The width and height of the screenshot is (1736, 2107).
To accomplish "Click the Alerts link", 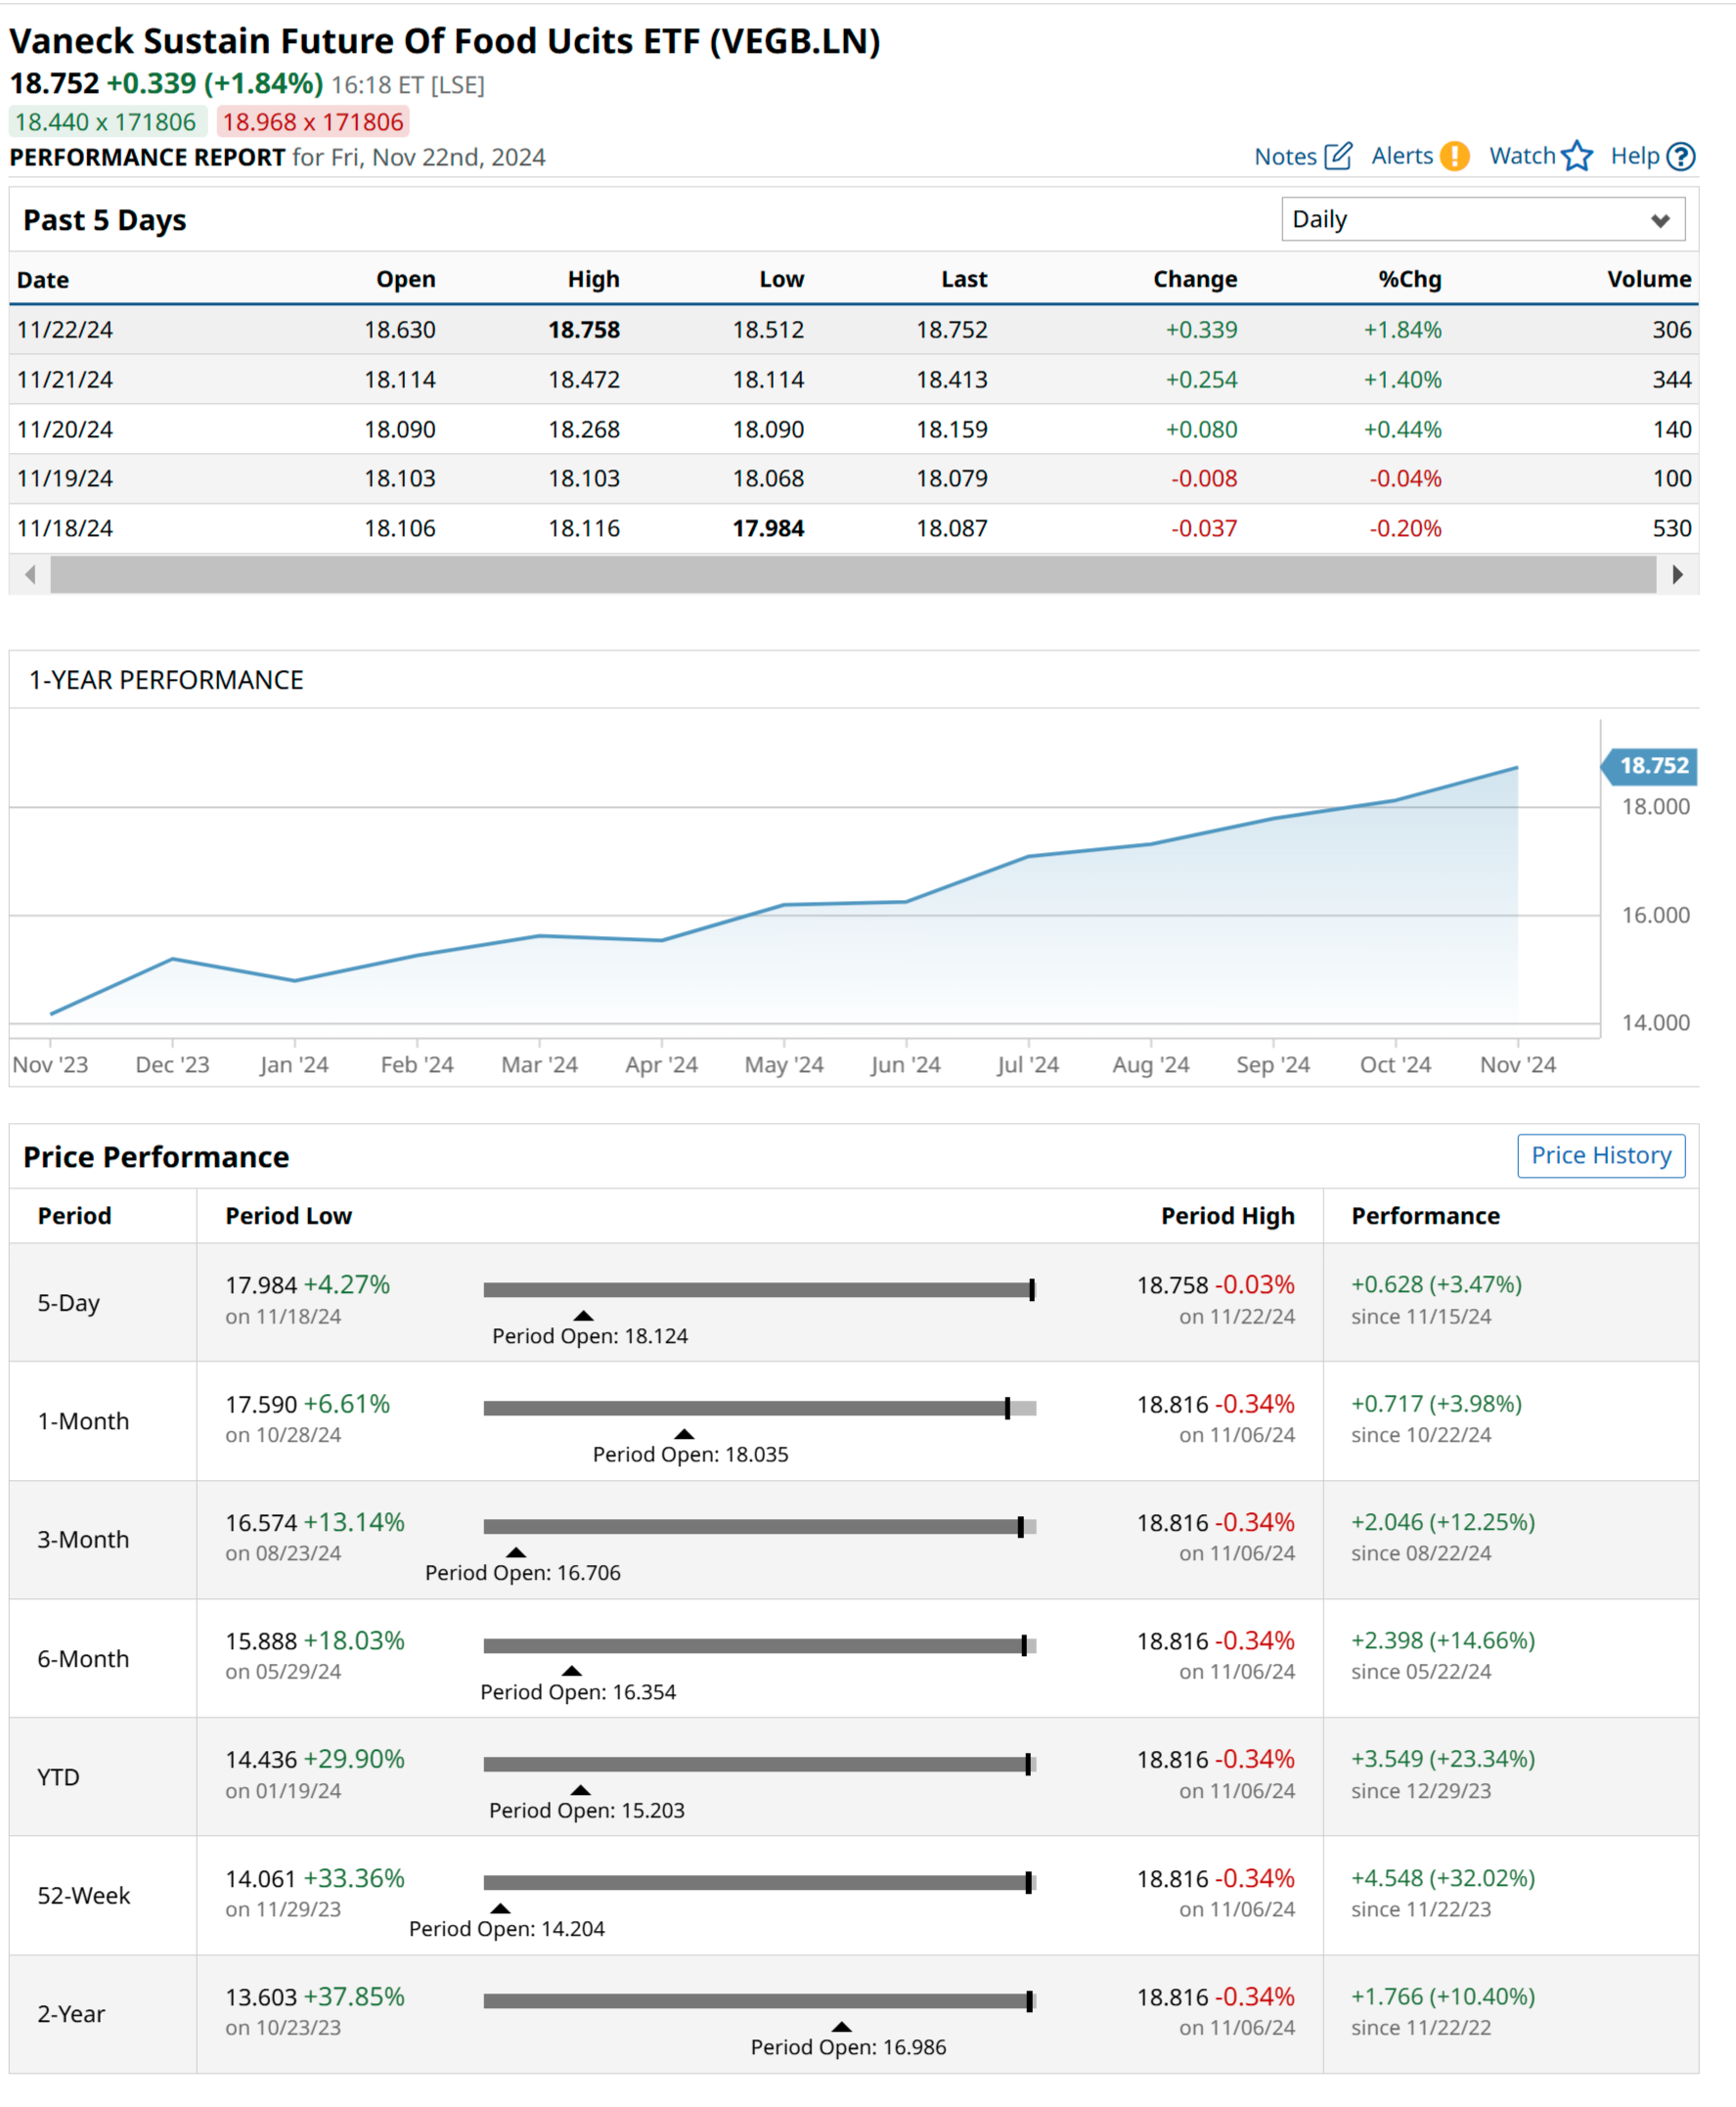I will [1402, 156].
